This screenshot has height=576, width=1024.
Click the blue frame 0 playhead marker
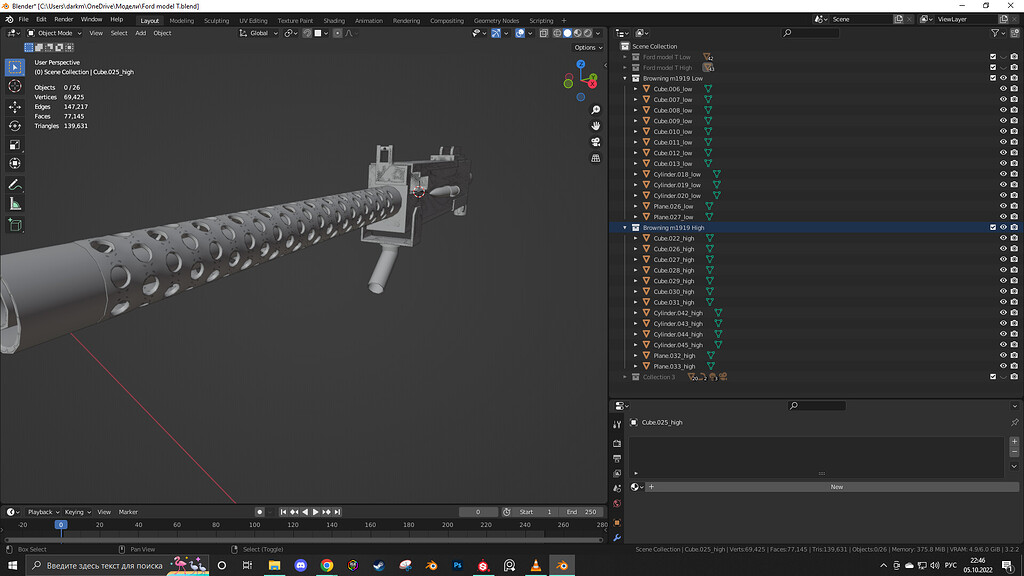(61, 524)
